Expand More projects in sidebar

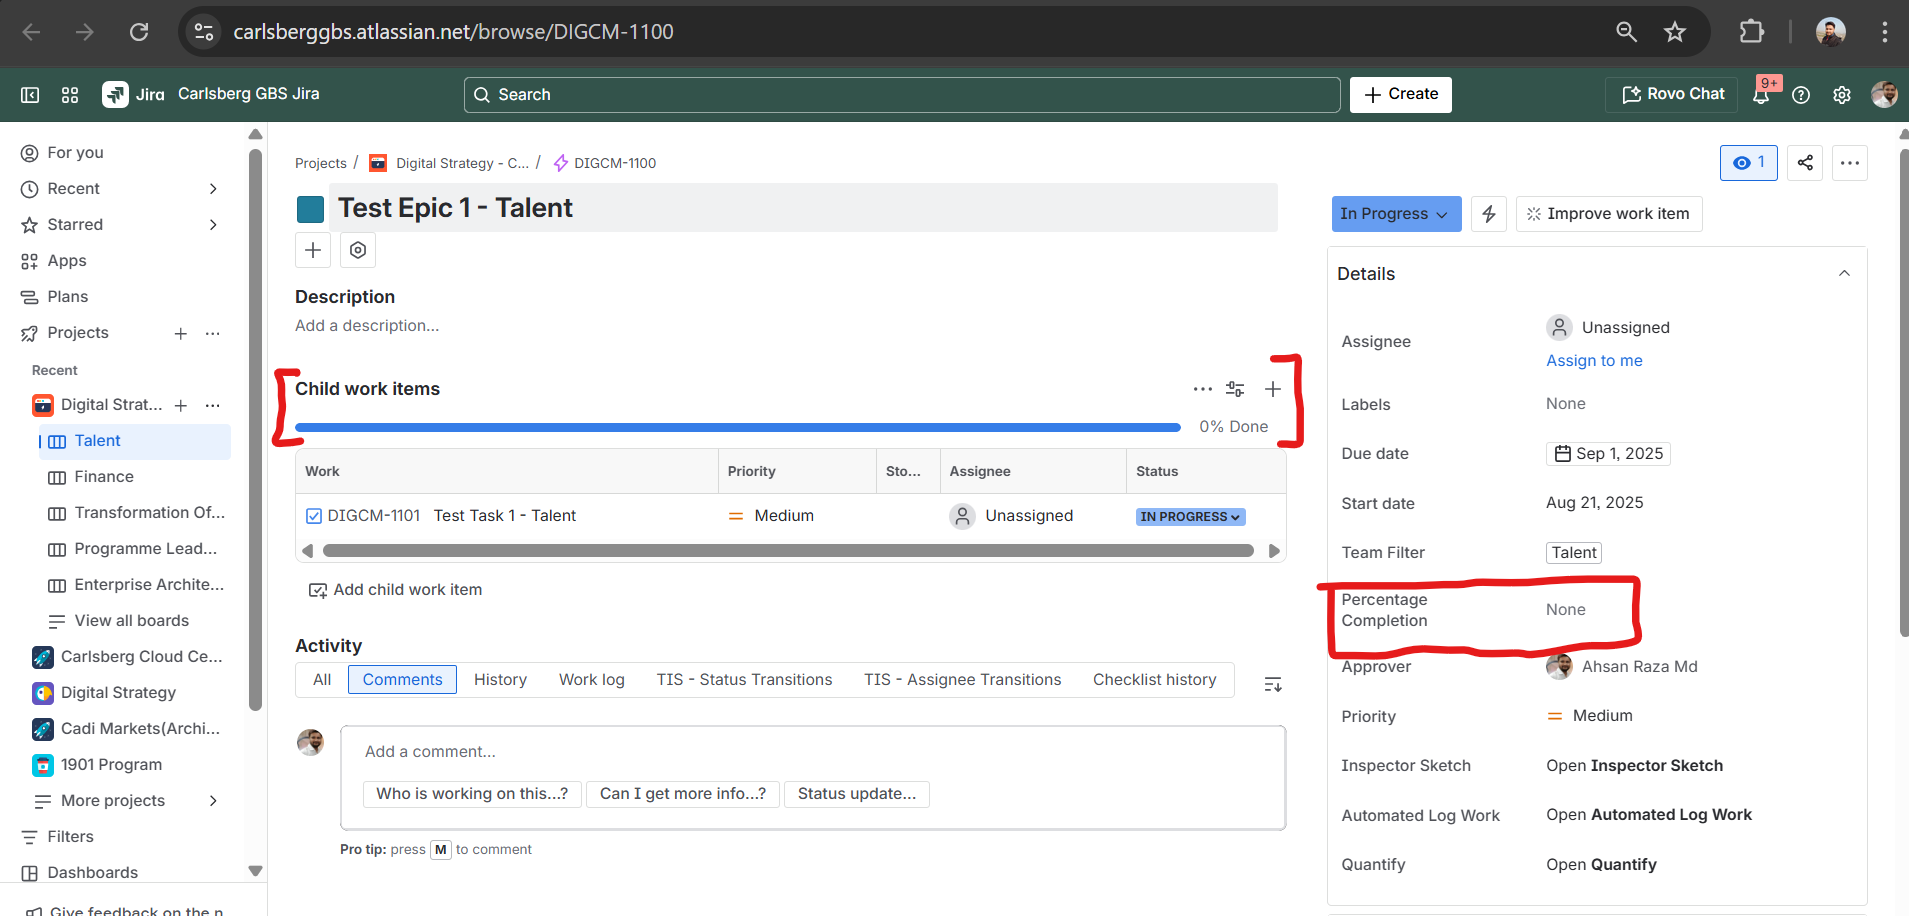coord(213,801)
